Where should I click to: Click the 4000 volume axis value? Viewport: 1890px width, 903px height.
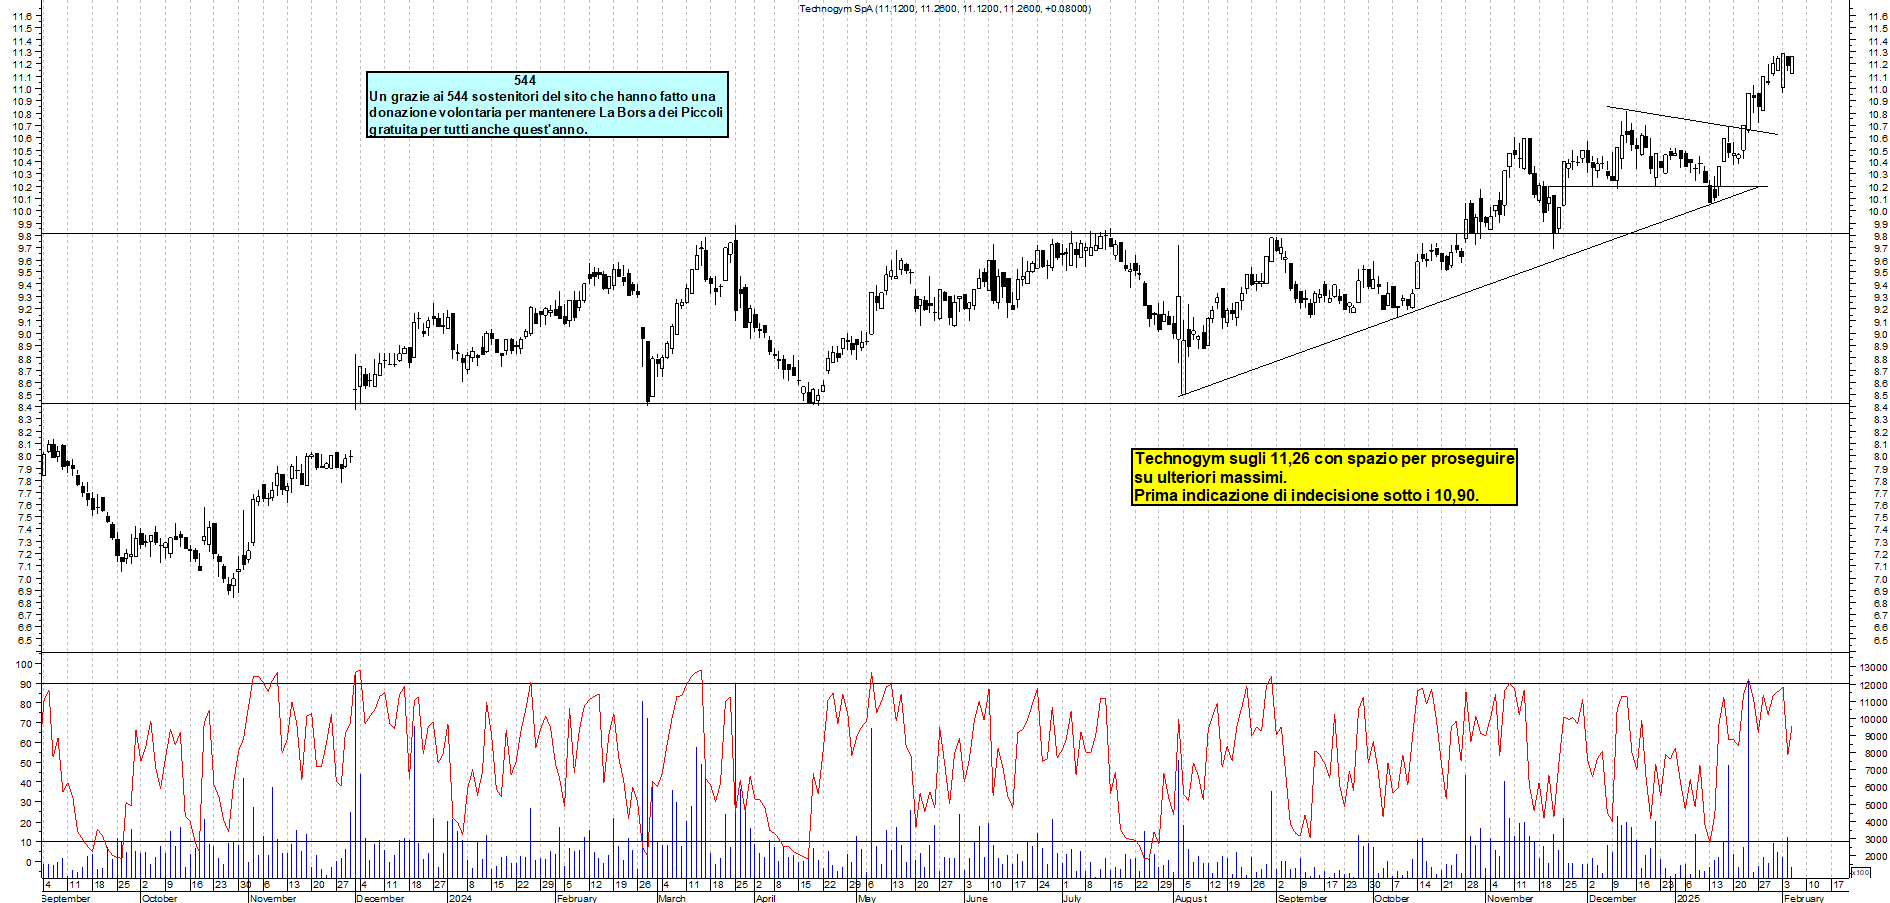(1875, 821)
